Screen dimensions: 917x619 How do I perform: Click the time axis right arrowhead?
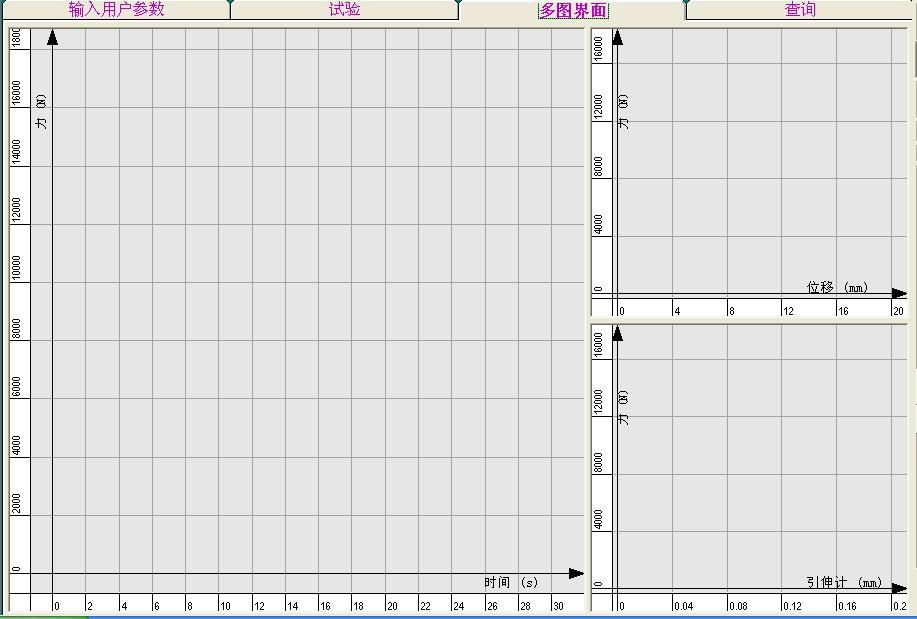[x=575, y=574]
